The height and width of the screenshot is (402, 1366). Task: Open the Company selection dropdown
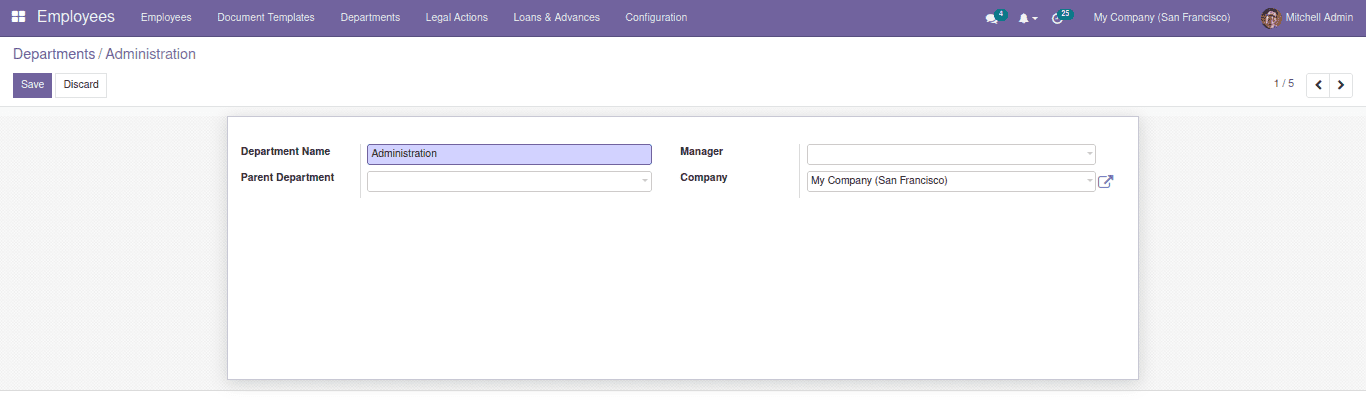[1089, 182]
